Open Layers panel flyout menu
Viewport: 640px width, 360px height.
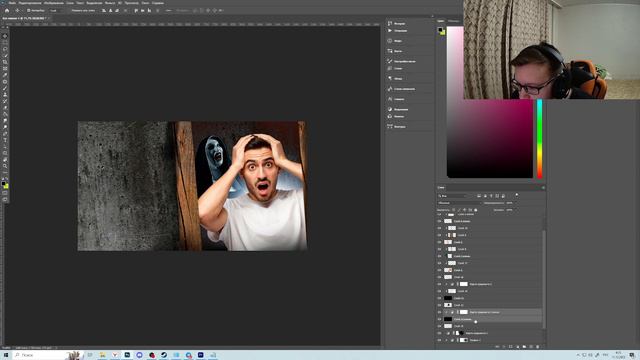coord(543,187)
